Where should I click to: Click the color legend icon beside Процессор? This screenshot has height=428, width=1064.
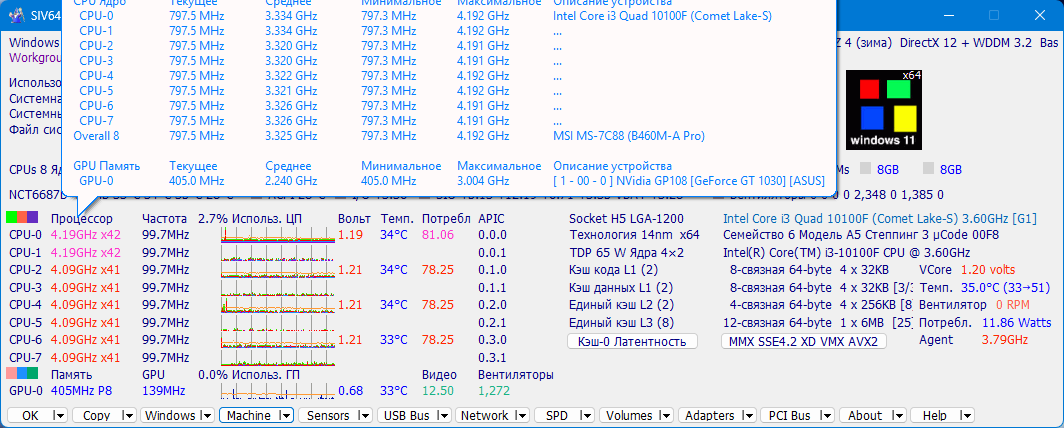(22, 218)
